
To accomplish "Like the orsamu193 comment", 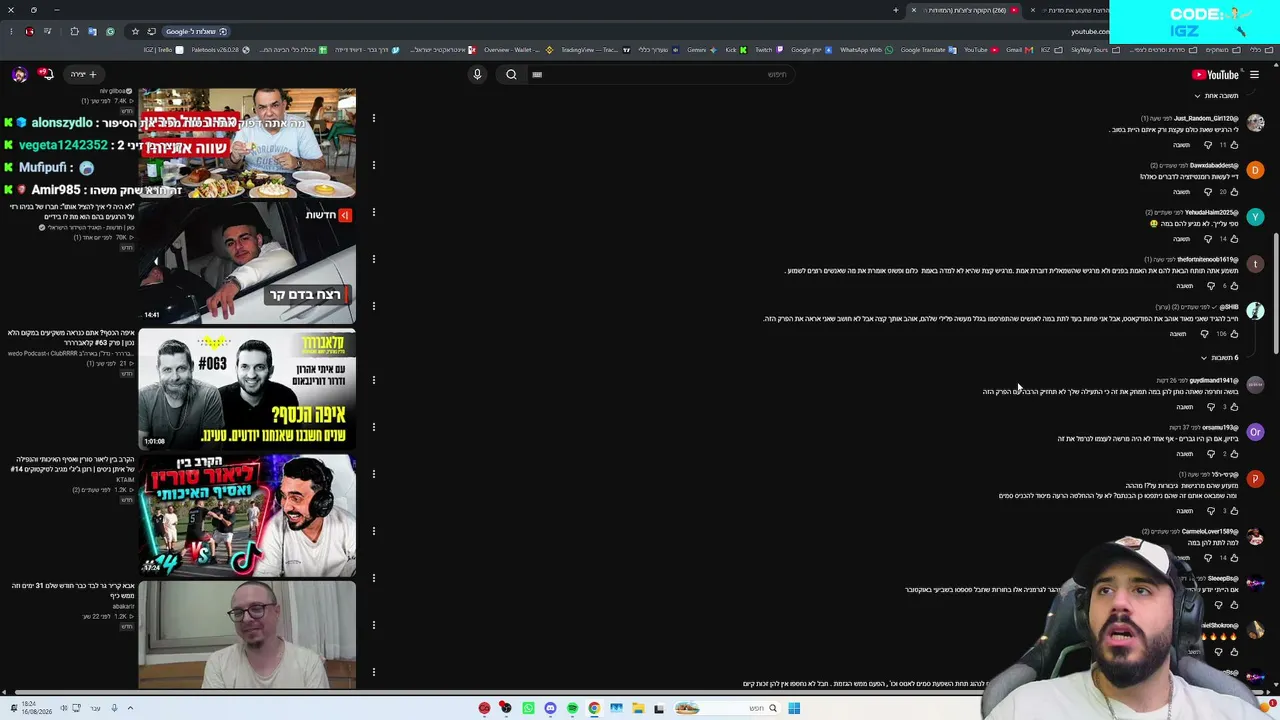I will (x=1234, y=454).
